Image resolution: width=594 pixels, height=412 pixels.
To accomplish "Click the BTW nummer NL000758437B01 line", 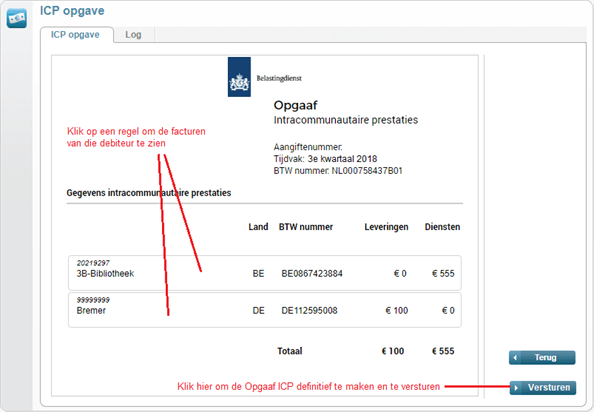I will pos(338,171).
